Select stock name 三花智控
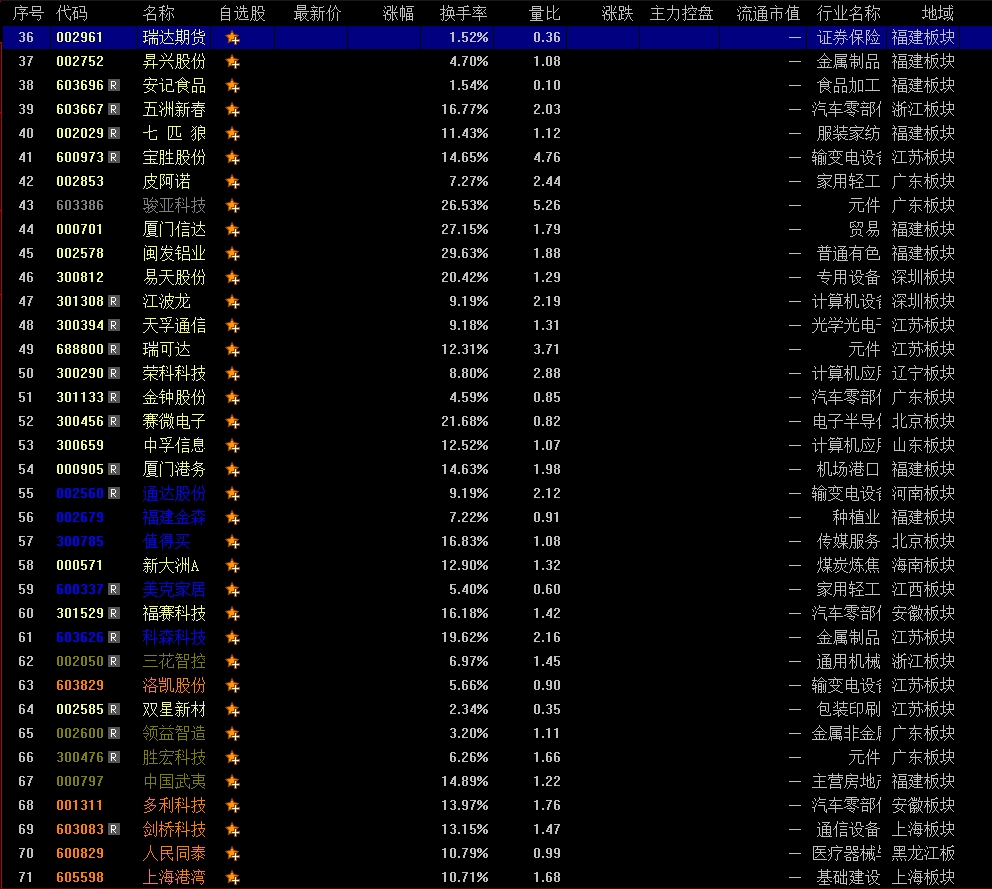 [174, 661]
